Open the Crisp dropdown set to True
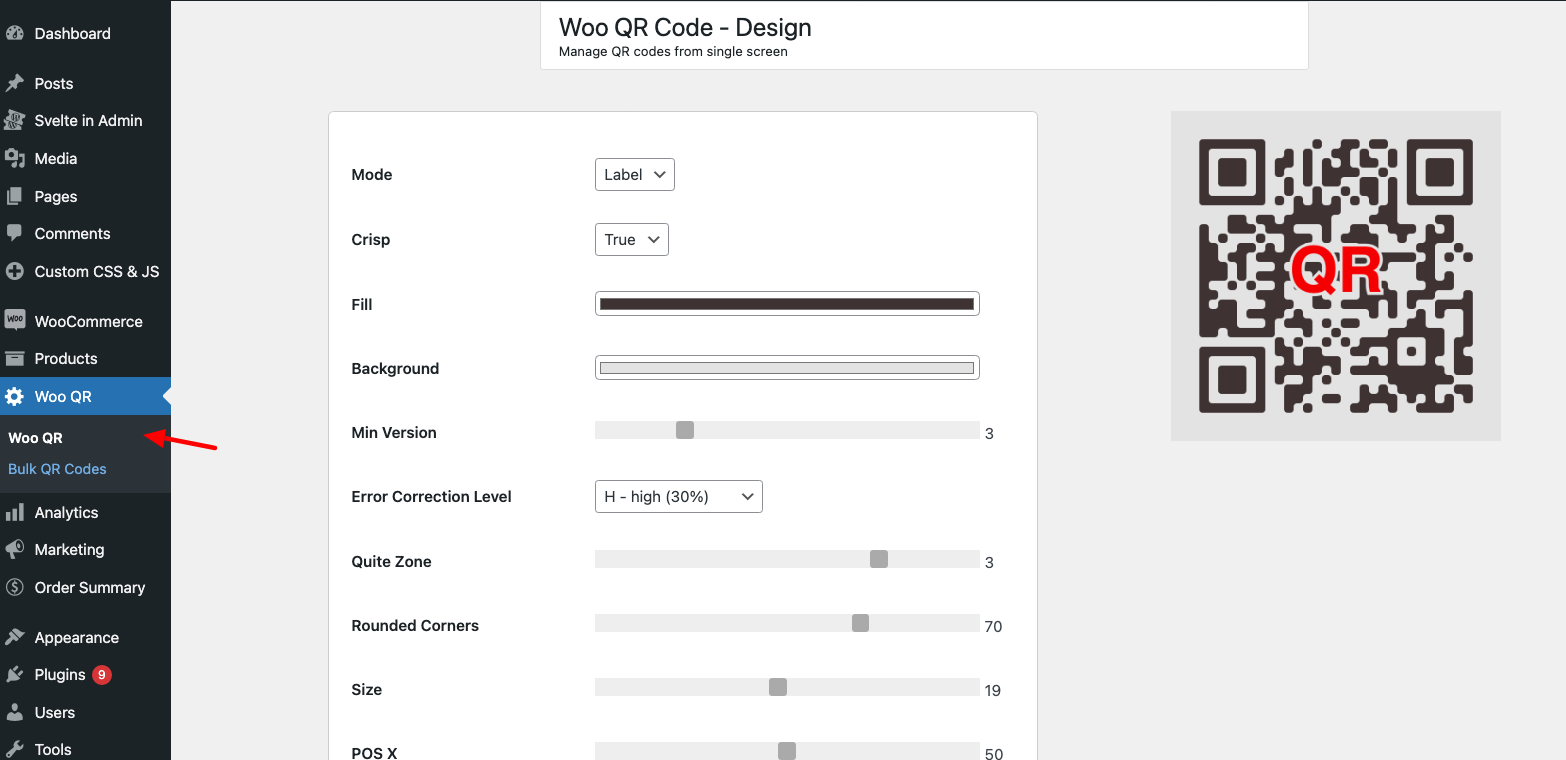Viewport: 1566px width, 760px height. coord(631,240)
